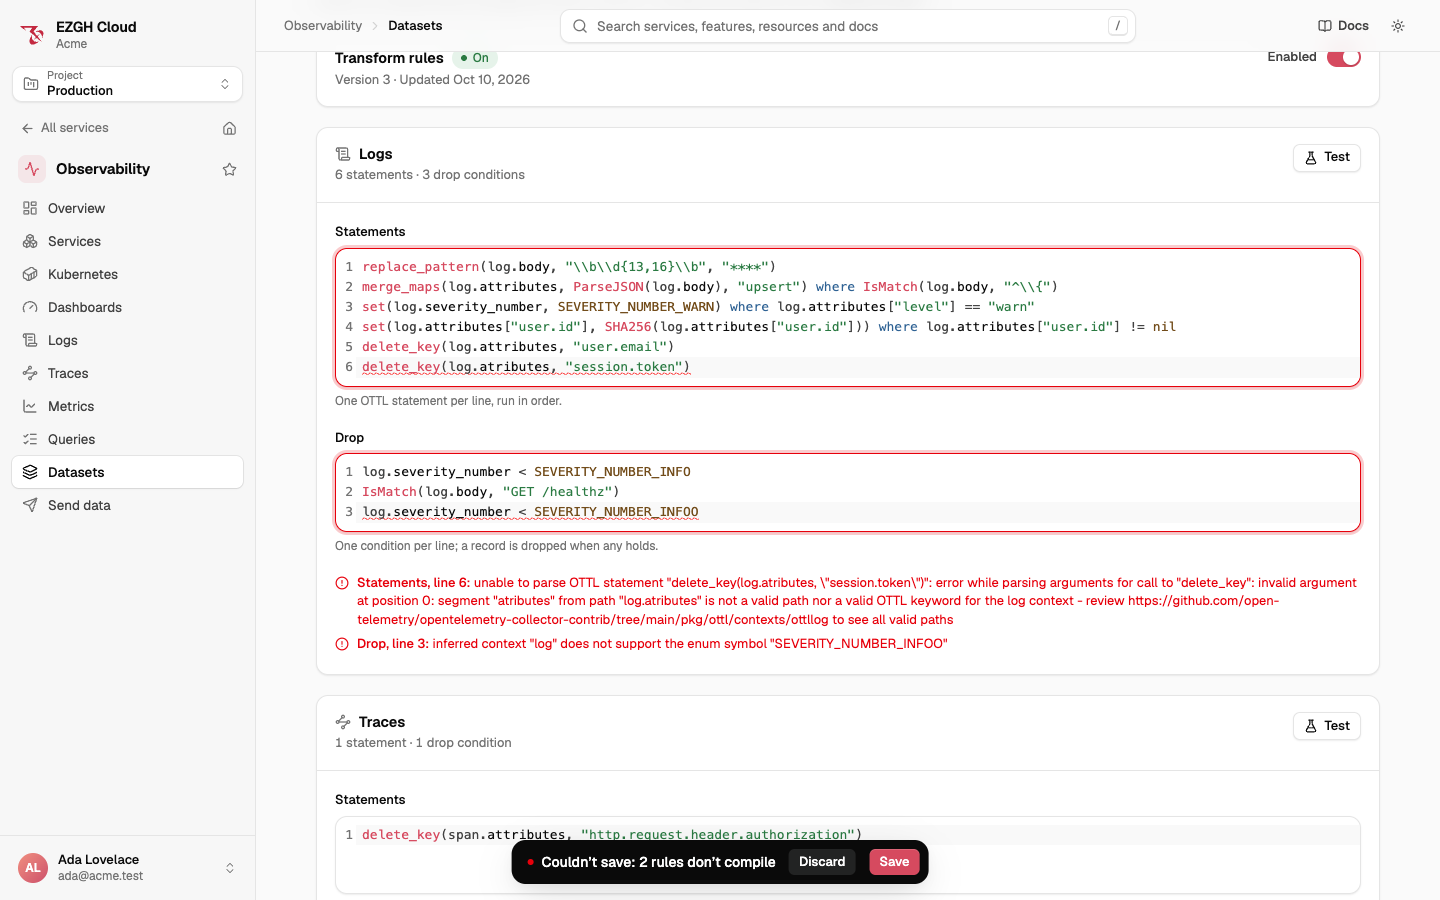Click the EZGH Cloud logo icon
The image size is (1440, 900).
pyautogui.click(x=32, y=35)
